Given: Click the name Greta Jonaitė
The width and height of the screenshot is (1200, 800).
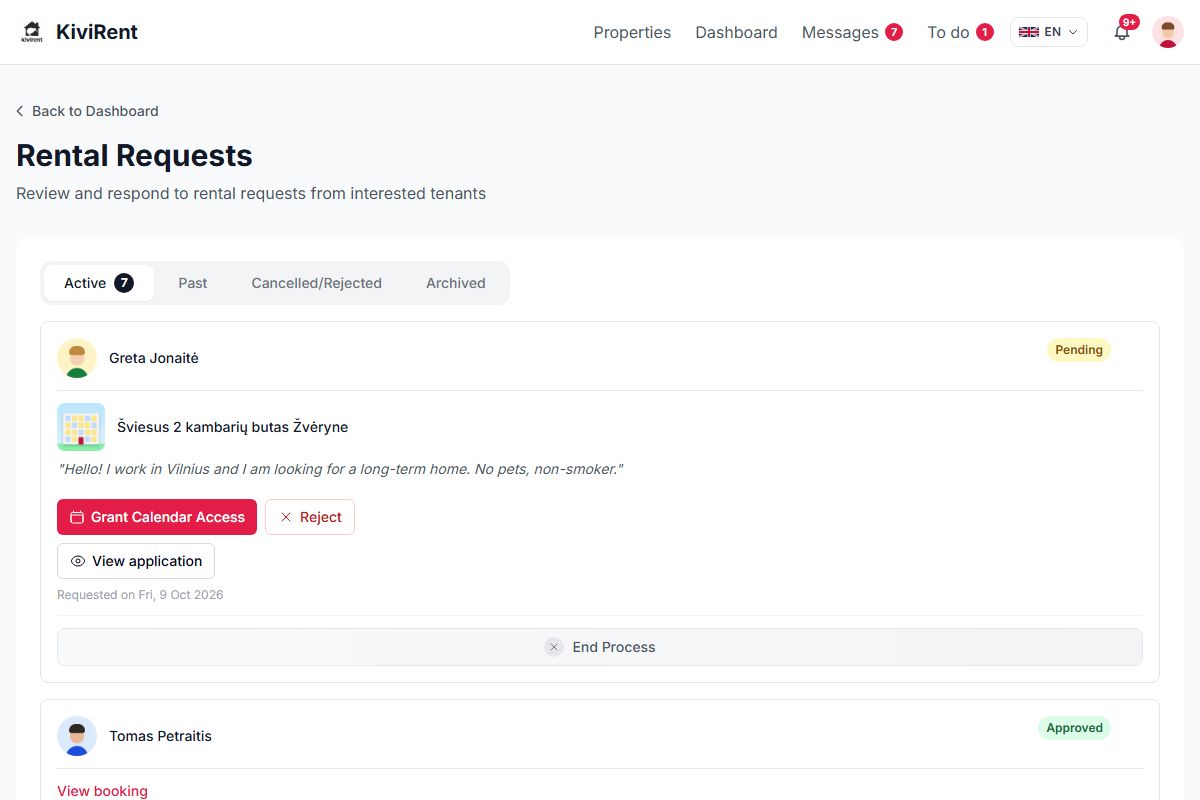Looking at the screenshot, I should tap(154, 358).
